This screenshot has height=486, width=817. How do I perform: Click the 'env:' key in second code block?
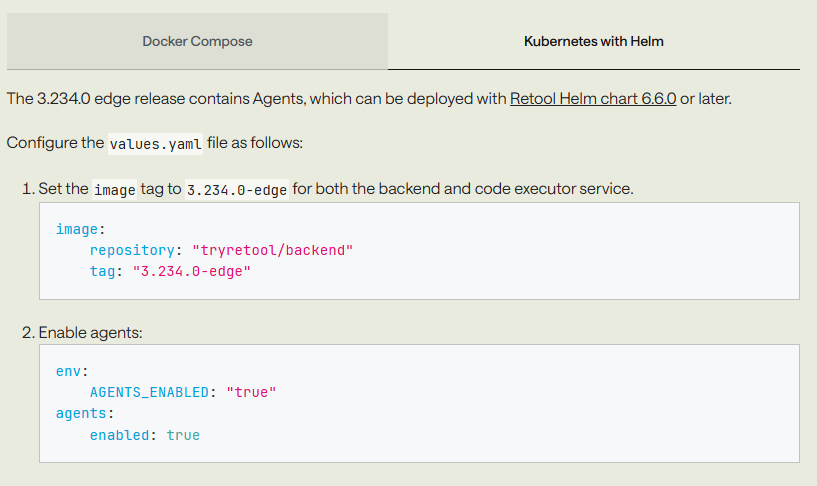[72, 371]
